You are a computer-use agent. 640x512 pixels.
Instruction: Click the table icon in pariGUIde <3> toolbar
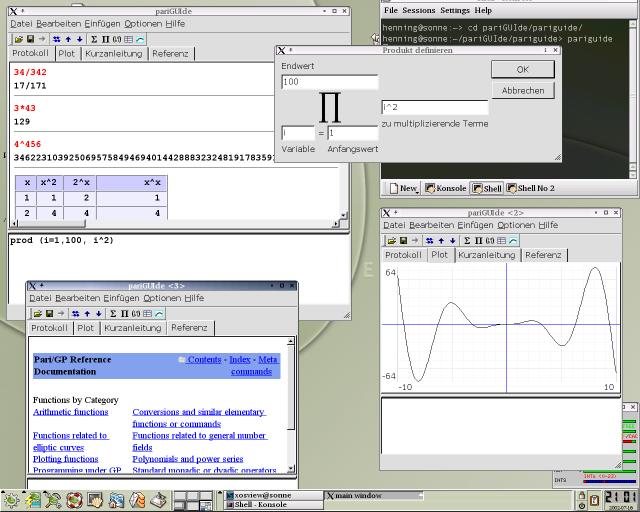(146, 313)
